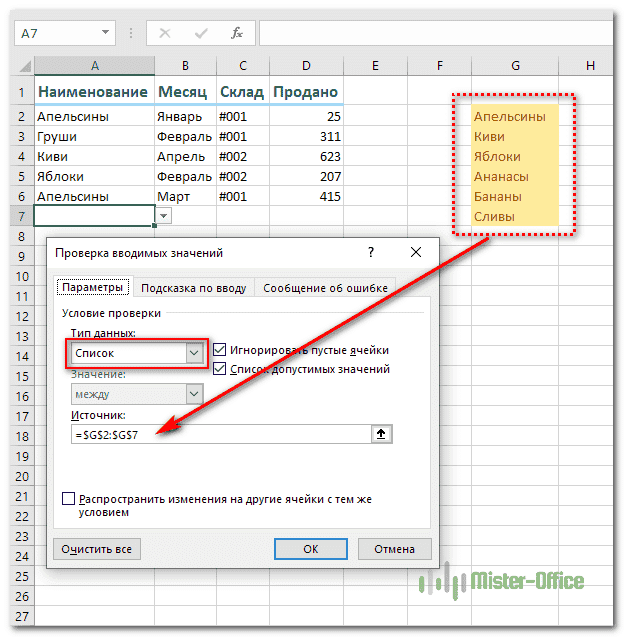
Task: Click the Insert Function fx icon
Action: pyautogui.click(x=237, y=32)
